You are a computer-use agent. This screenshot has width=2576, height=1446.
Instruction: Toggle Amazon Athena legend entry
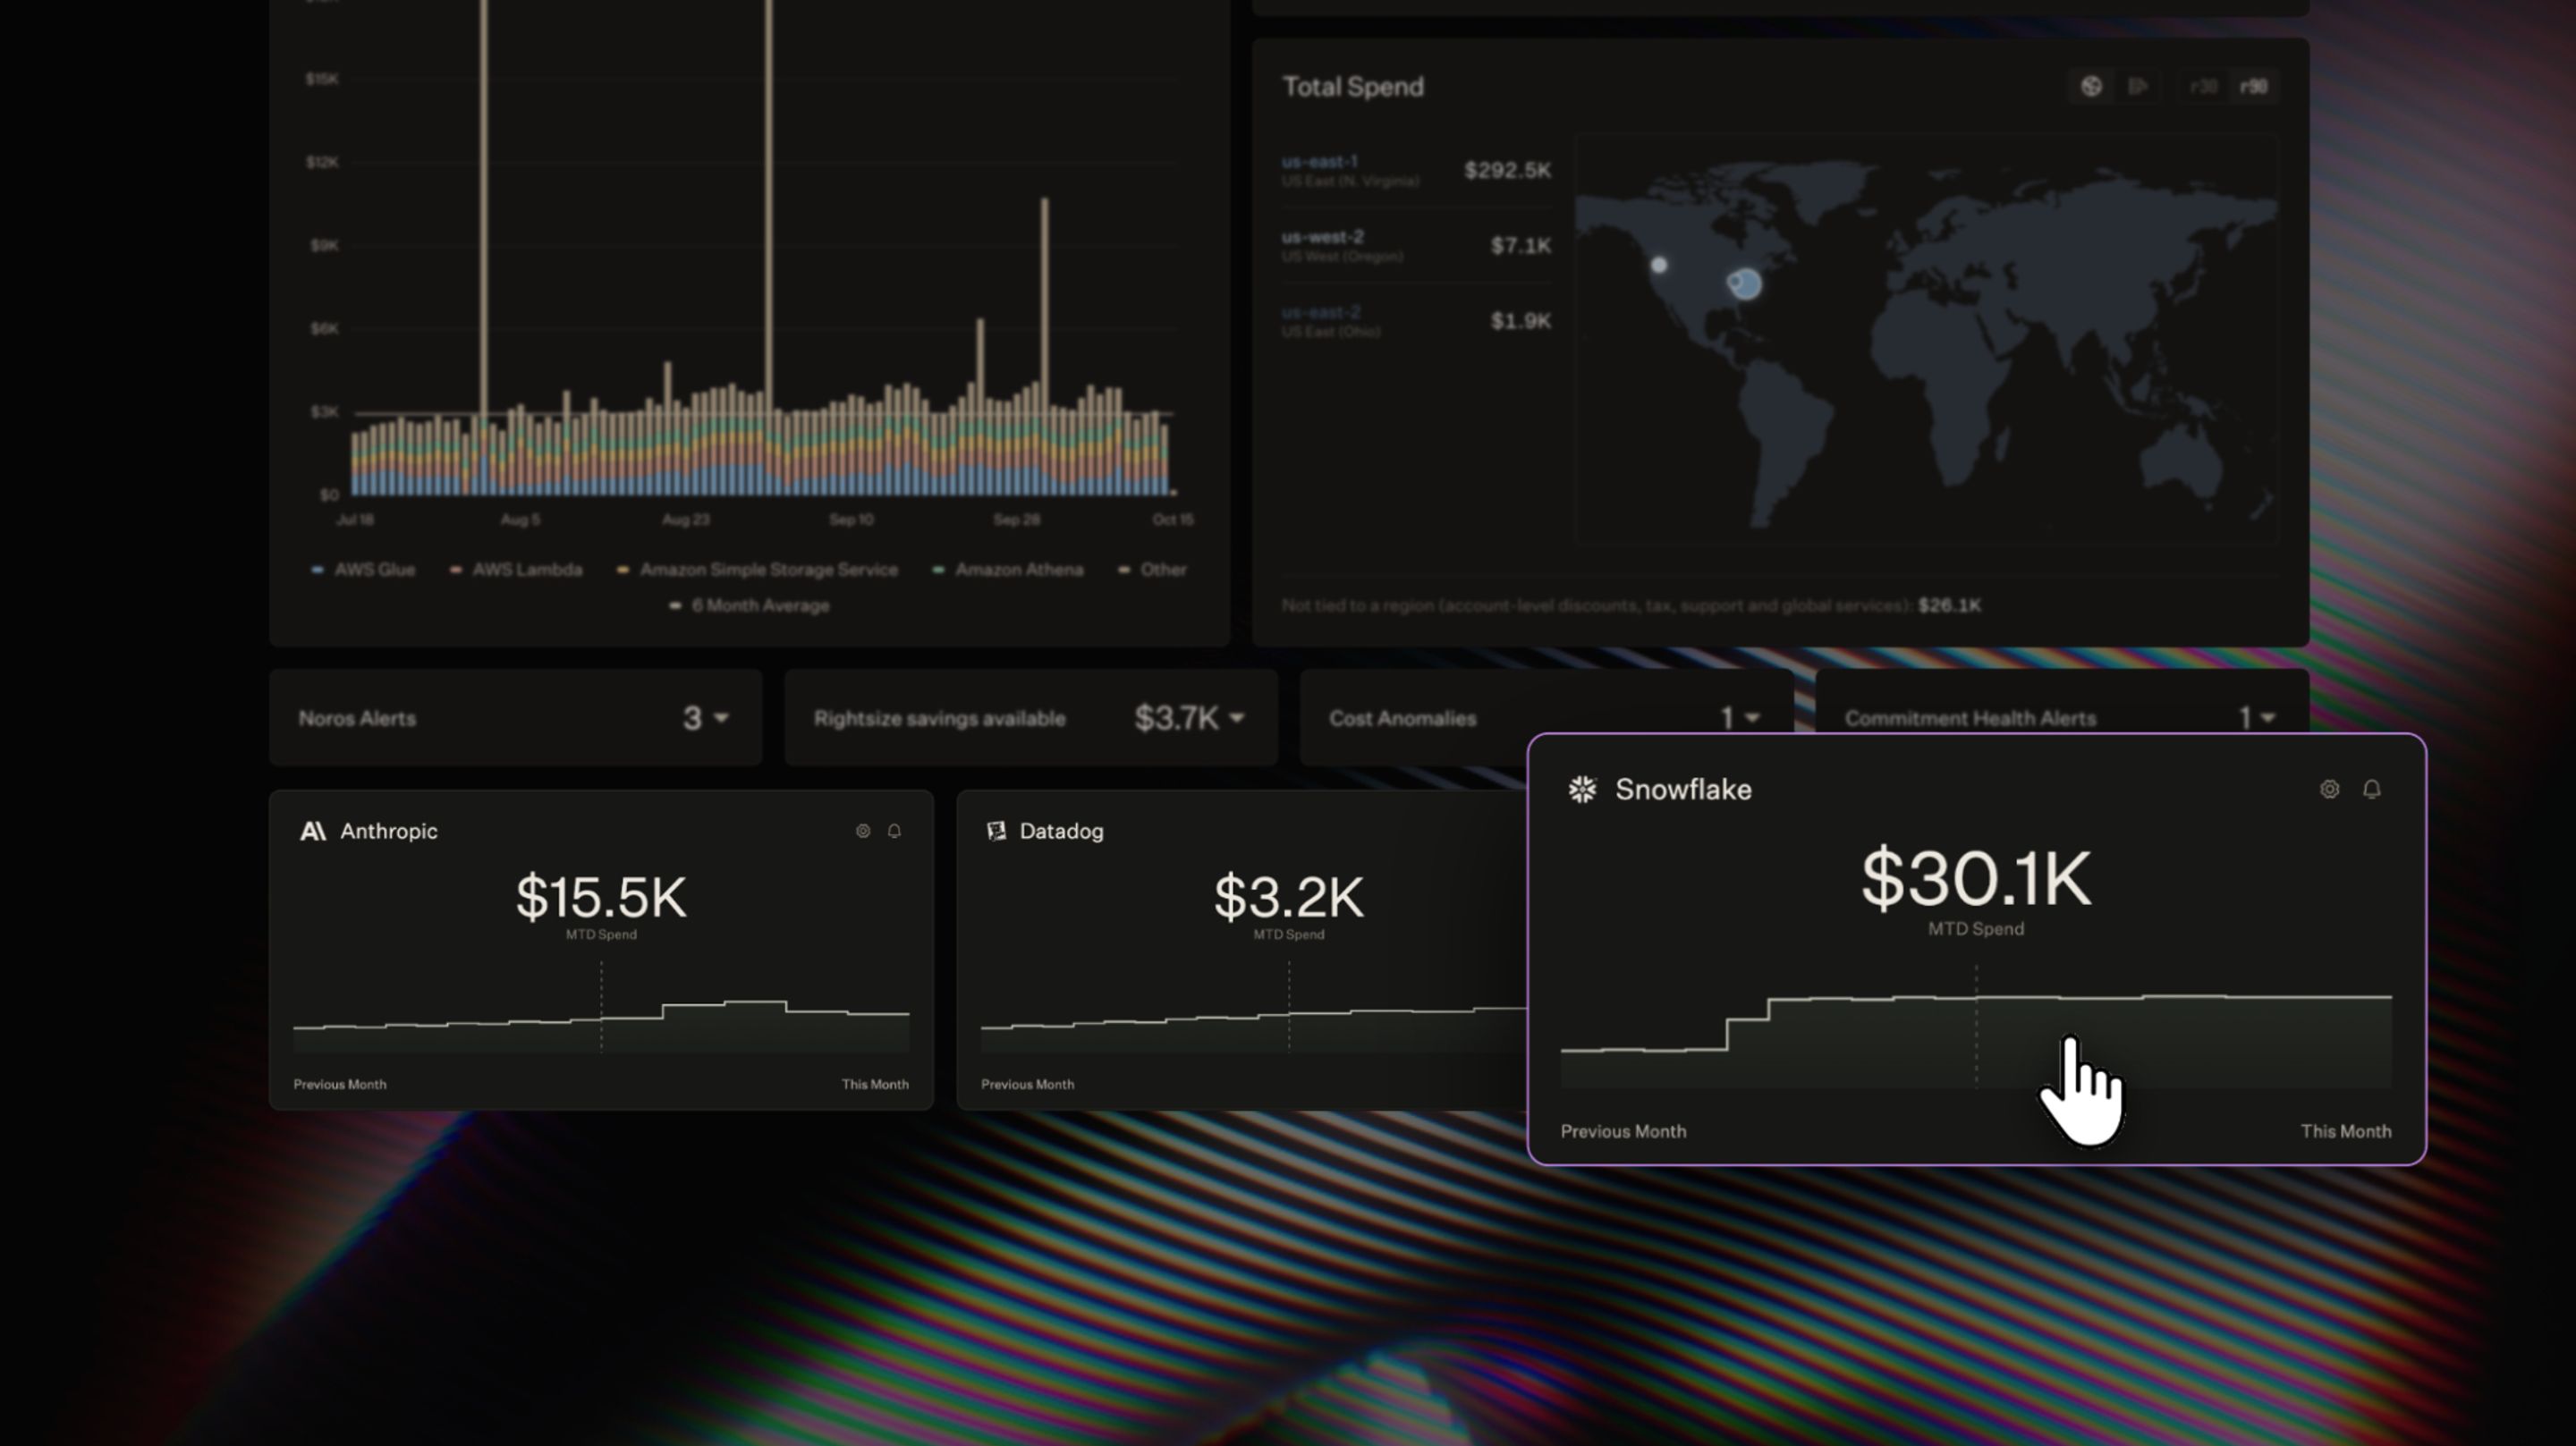(x=1007, y=570)
